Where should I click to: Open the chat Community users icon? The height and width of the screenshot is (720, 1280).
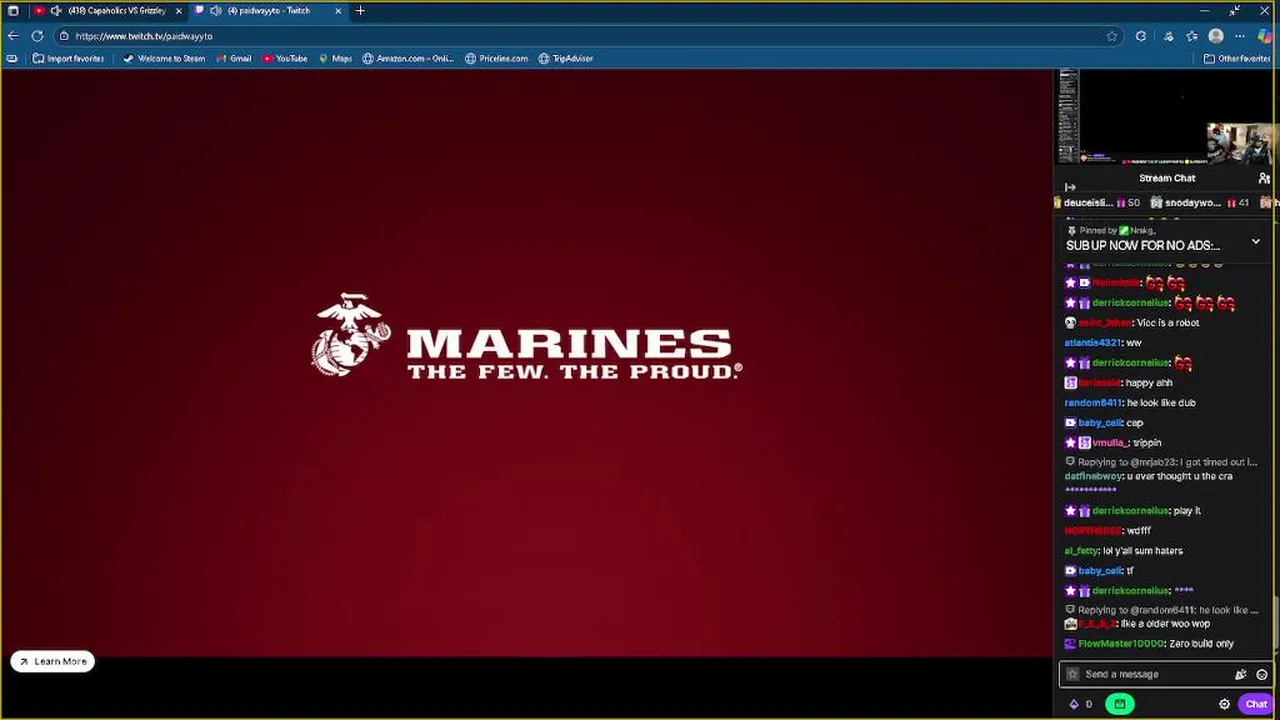[1264, 178]
